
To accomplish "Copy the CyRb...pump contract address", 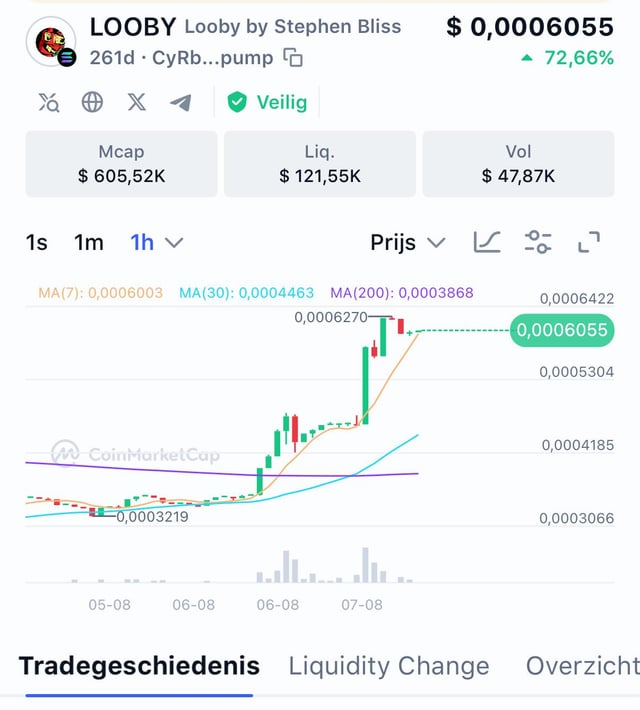I will (293, 58).
